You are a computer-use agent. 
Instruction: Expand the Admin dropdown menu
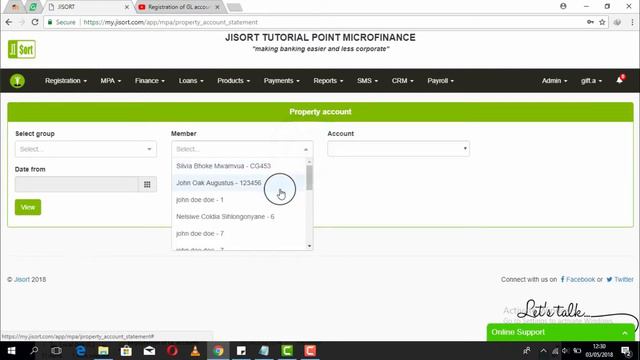554,81
